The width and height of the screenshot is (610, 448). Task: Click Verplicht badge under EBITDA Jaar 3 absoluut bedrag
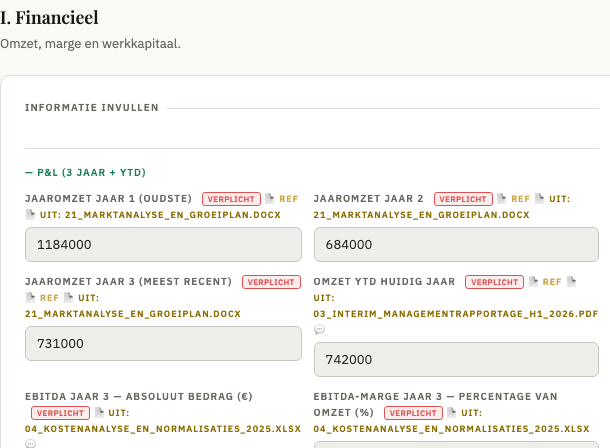click(x=60, y=413)
